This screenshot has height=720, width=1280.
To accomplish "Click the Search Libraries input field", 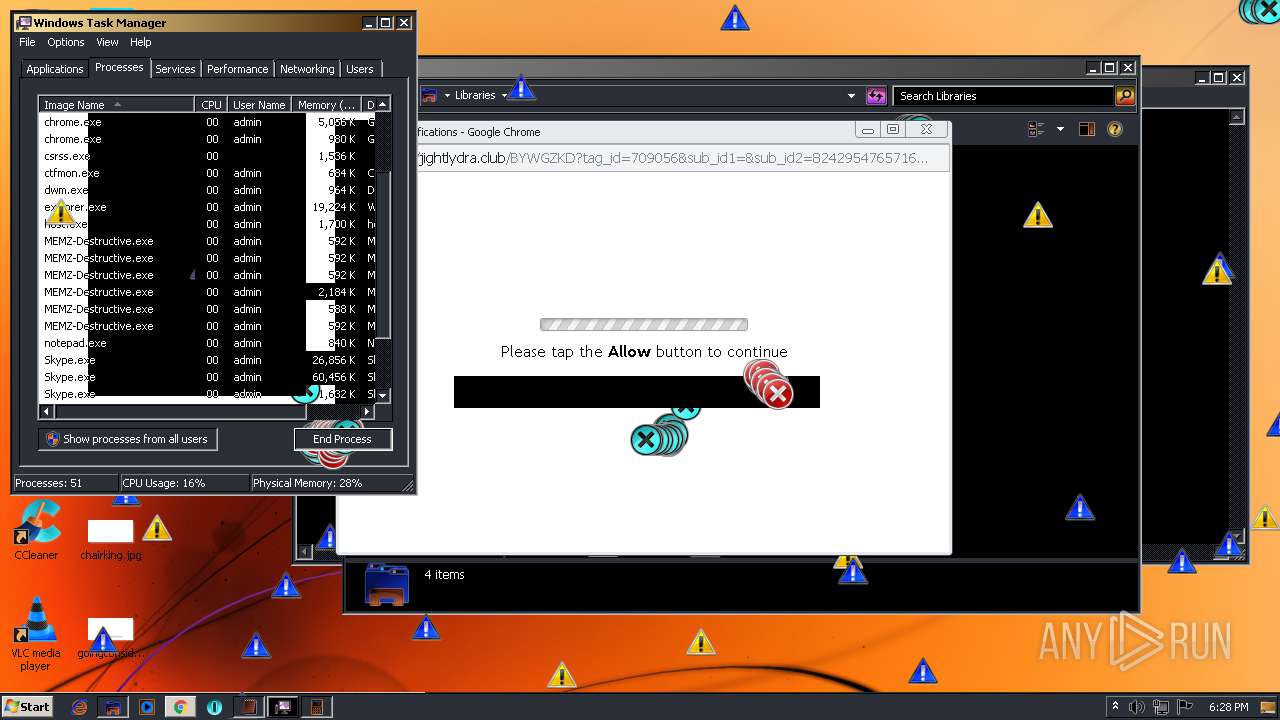I will [1003, 96].
